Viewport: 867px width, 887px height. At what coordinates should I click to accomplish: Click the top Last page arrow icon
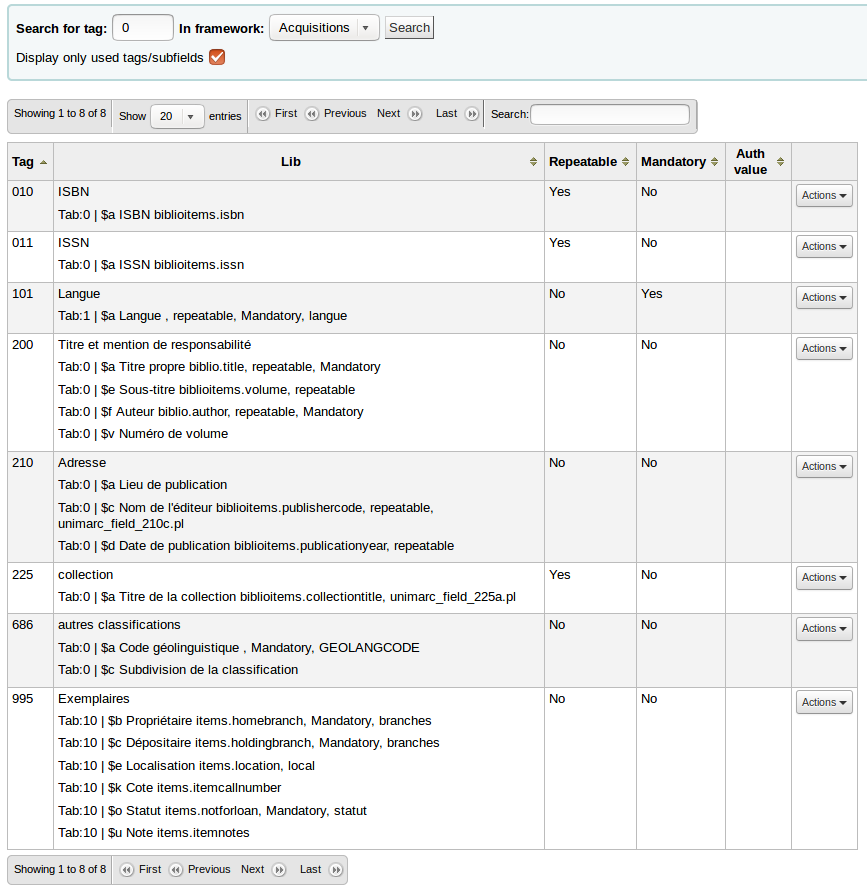point(472,114)
